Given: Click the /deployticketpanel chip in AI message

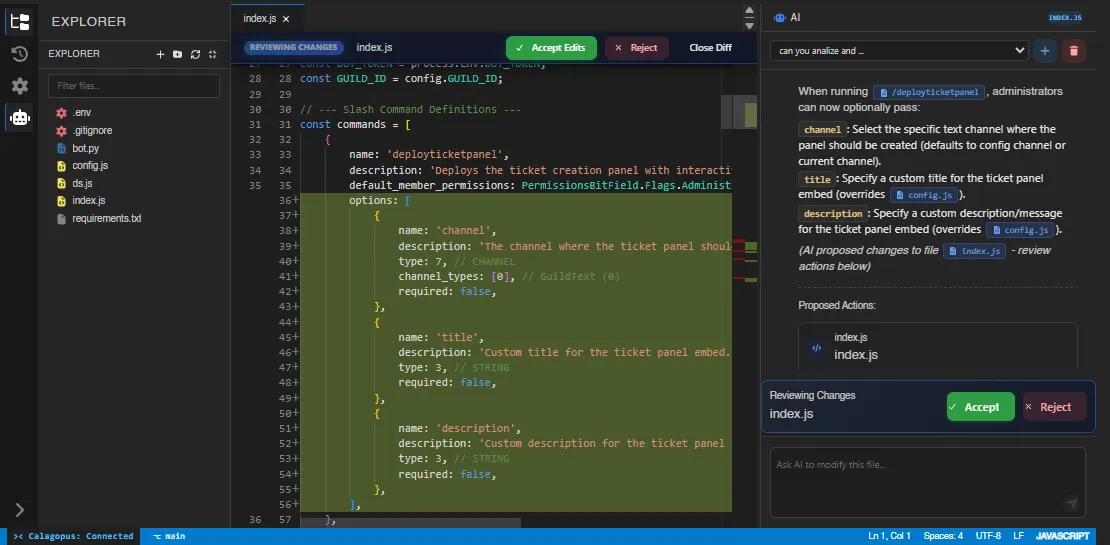Looking at the screenshot, I should 928,92.
